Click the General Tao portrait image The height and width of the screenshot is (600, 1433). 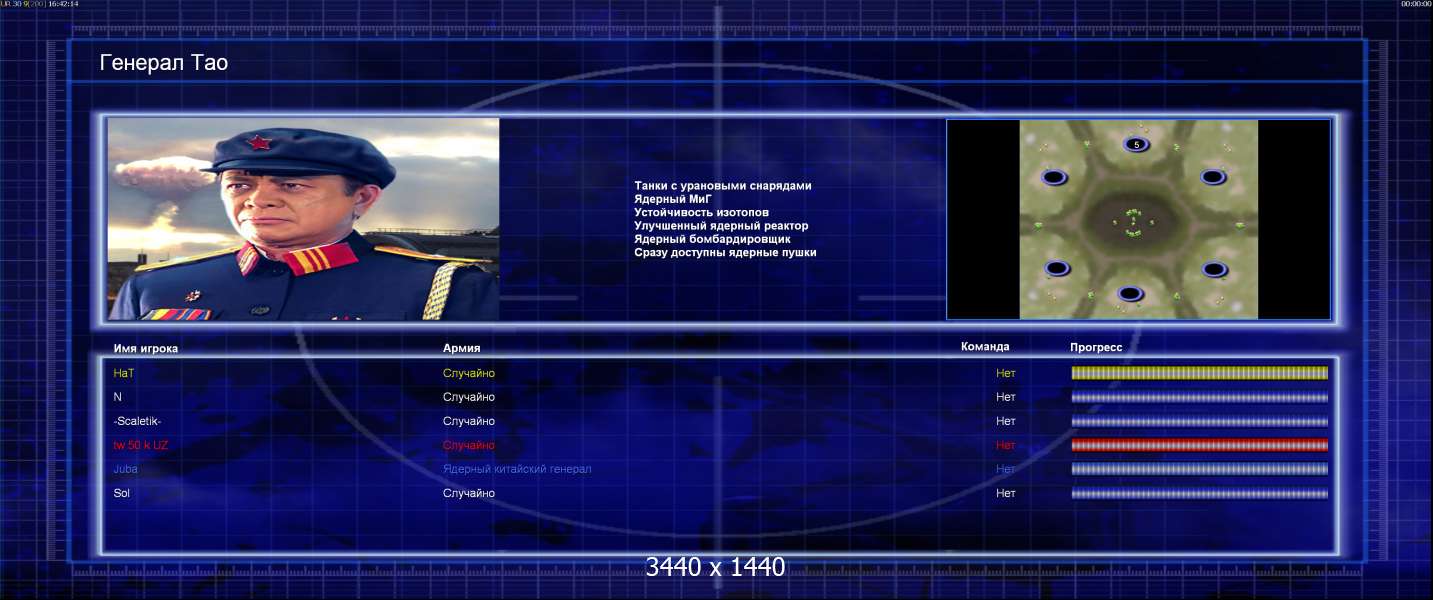pos(303,219)
